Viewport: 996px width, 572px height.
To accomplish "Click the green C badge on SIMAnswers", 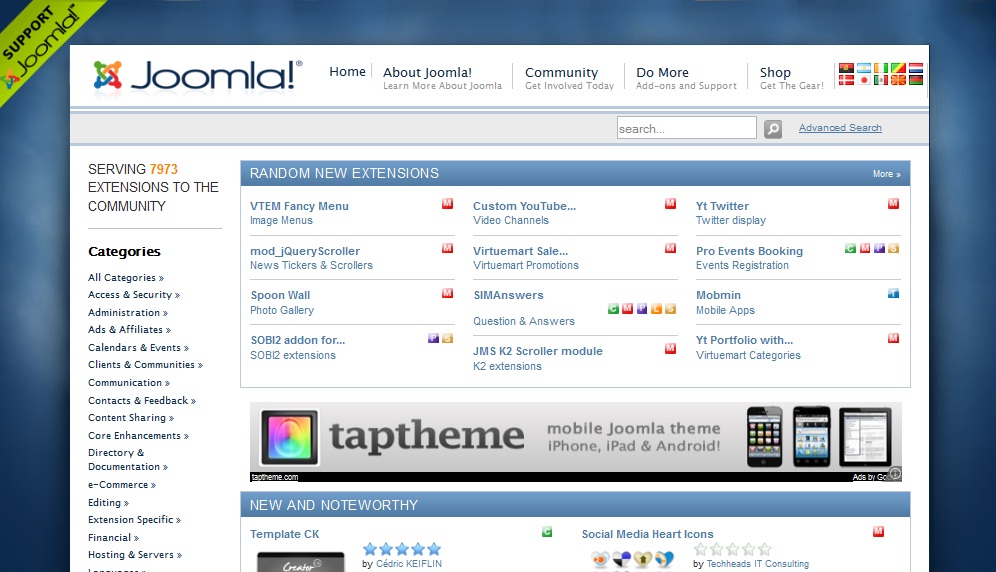I will pyautogui.click(x=613, y=309).
